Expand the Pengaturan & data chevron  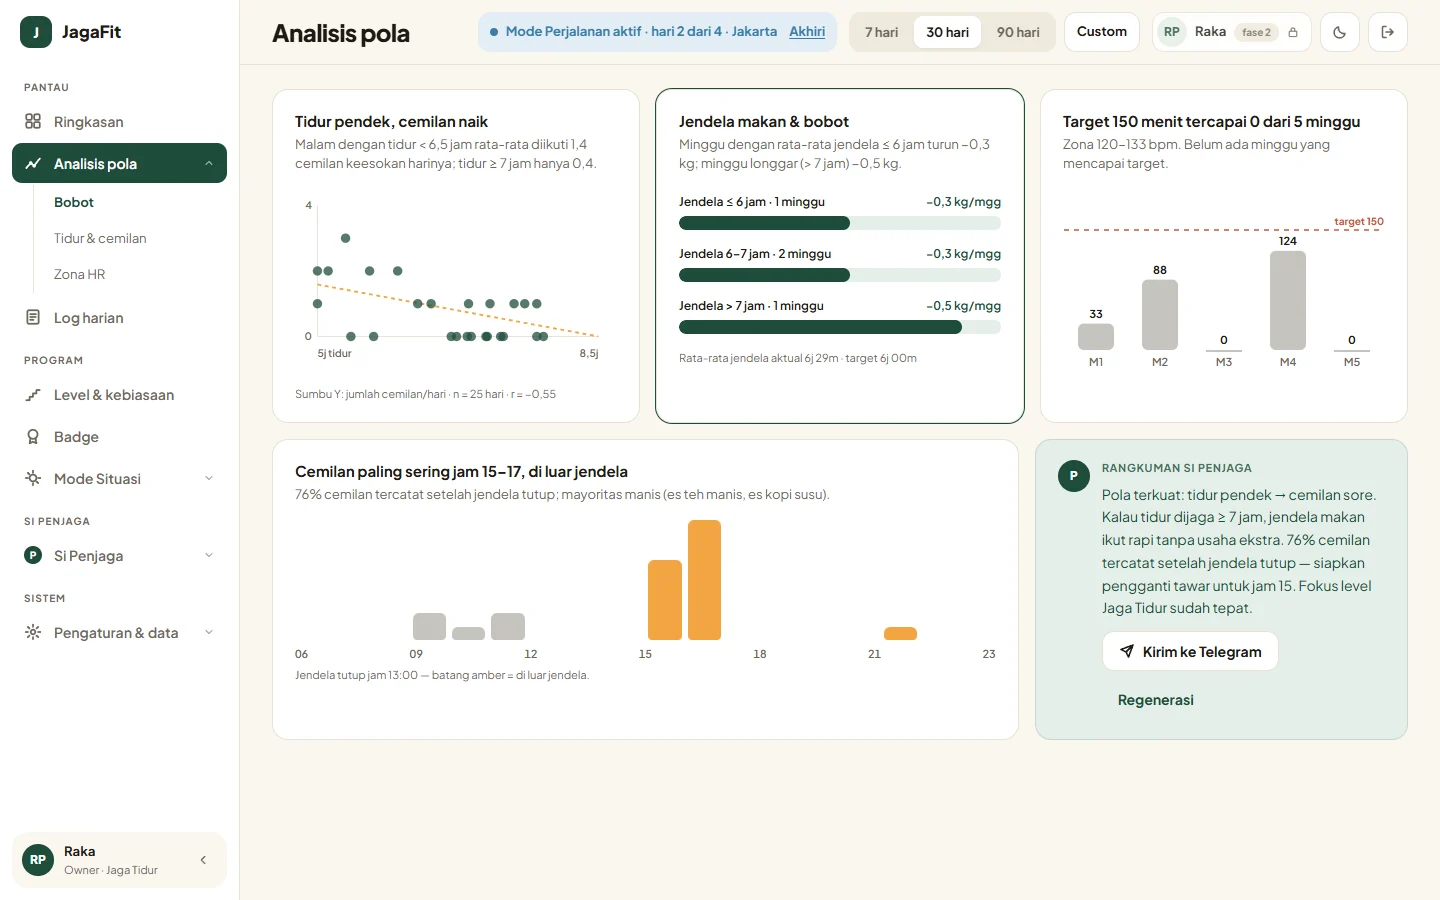click(209, 633)
